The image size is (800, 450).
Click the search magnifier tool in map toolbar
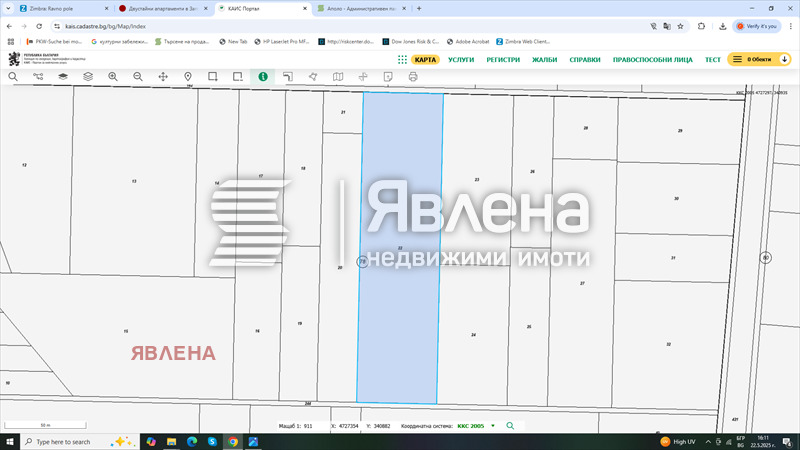coord(14,76)
